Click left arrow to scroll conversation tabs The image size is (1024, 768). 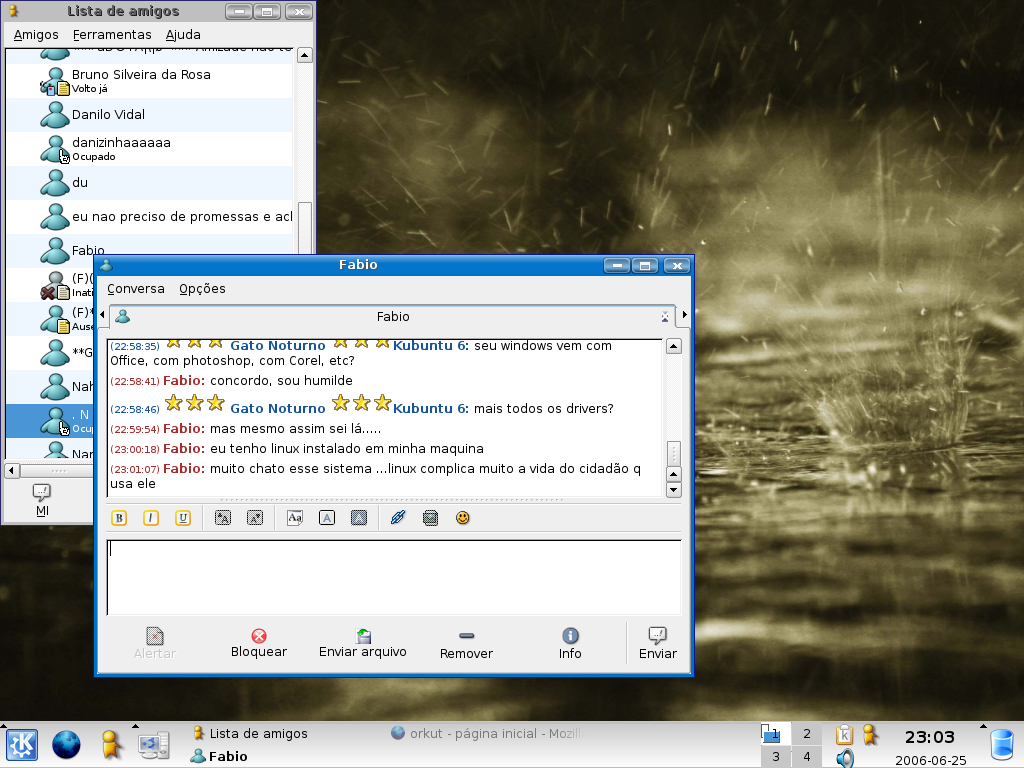(102, 315)
